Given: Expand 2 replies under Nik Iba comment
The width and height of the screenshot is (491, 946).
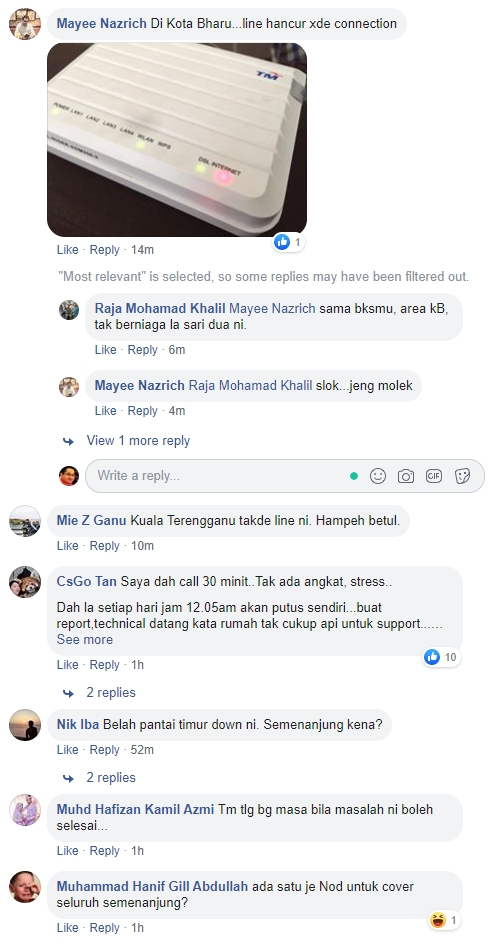Looking at the screenshot, I should click(111, 778).
